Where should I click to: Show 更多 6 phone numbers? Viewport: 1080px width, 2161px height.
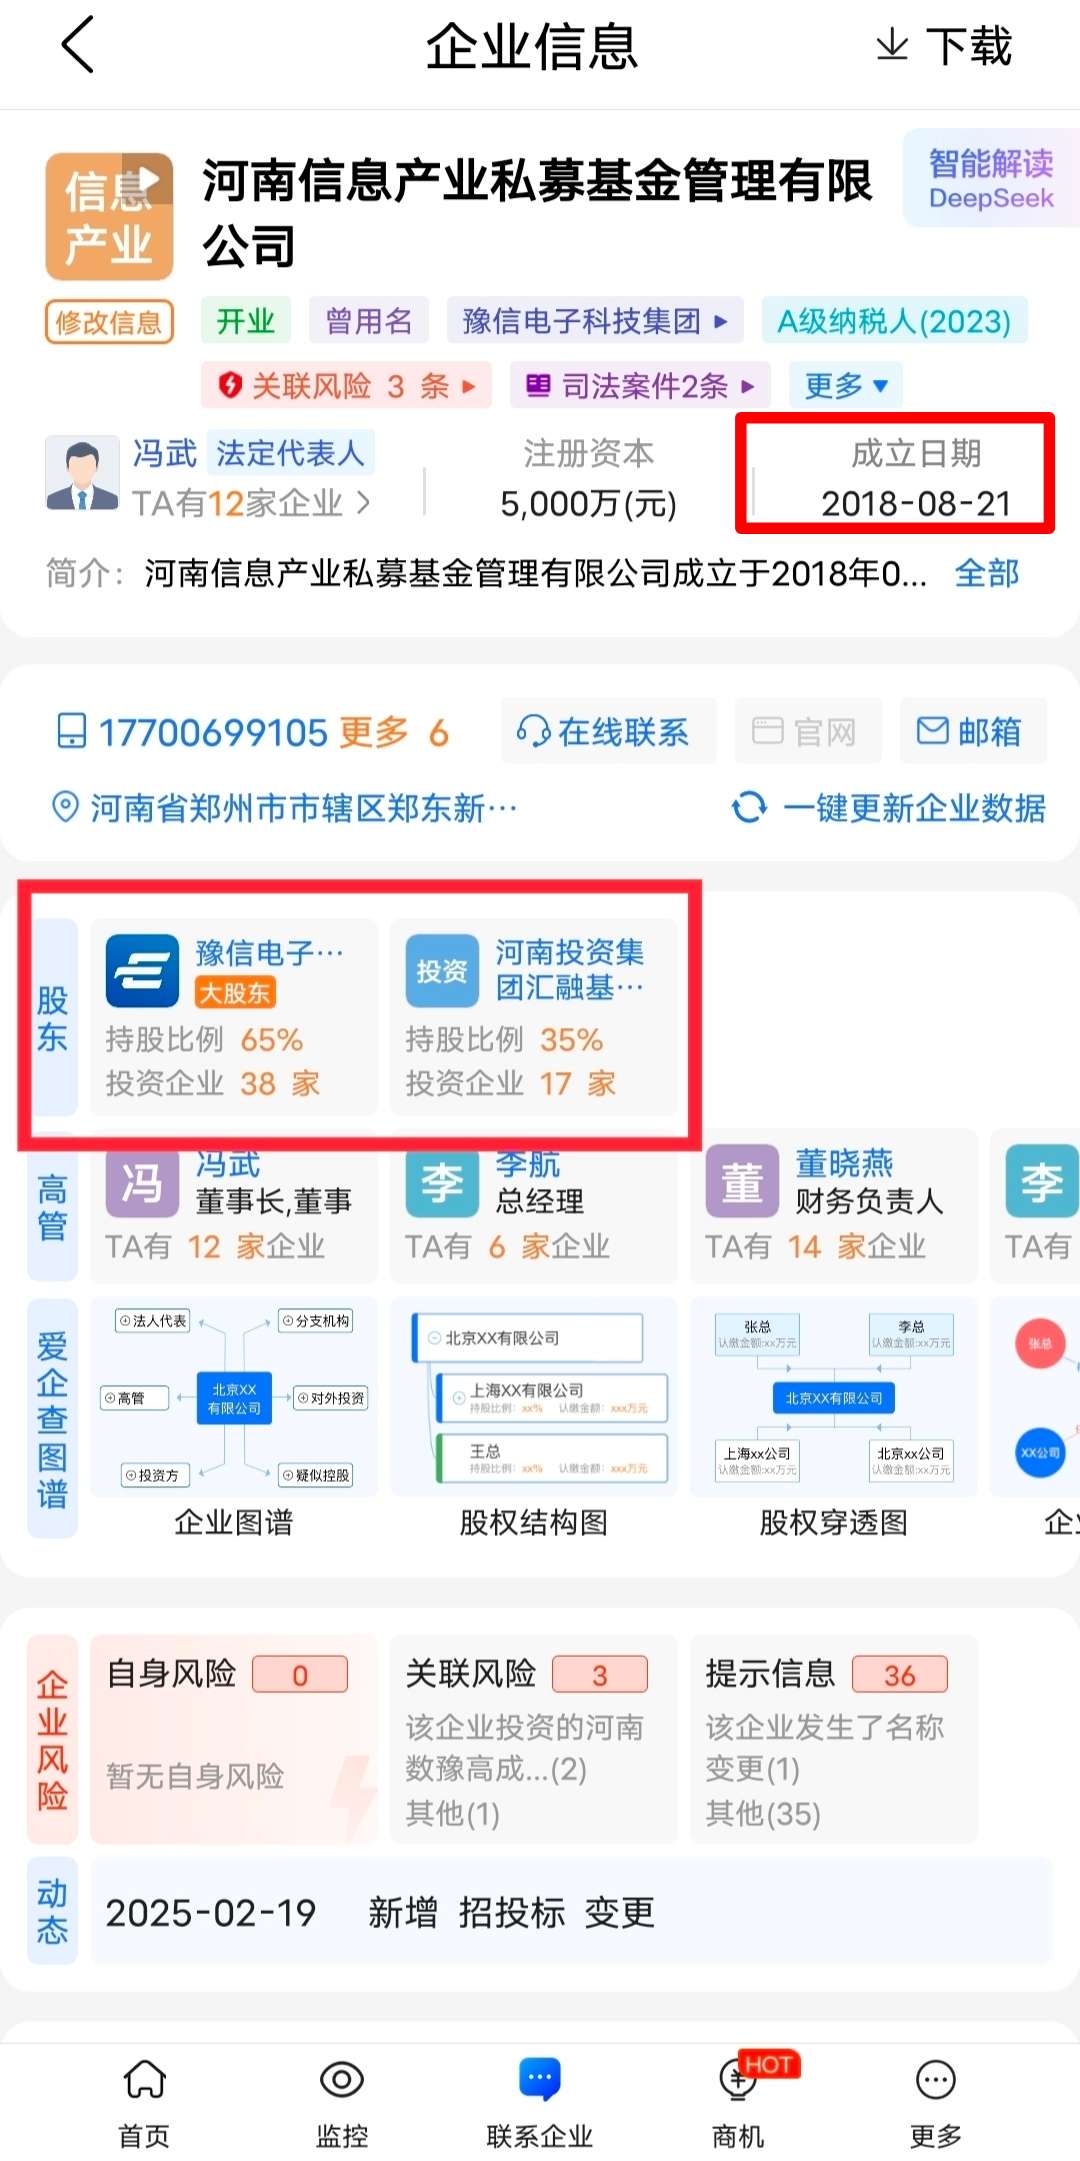coord(394,733)
